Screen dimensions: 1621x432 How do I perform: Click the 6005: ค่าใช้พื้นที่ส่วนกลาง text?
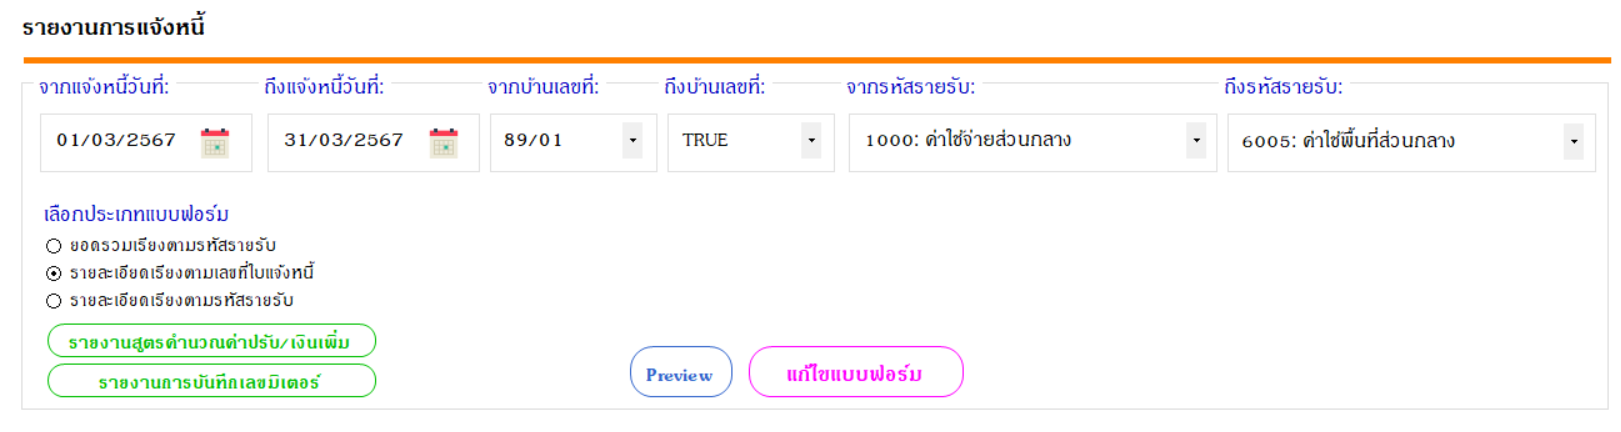[1348, 141]
